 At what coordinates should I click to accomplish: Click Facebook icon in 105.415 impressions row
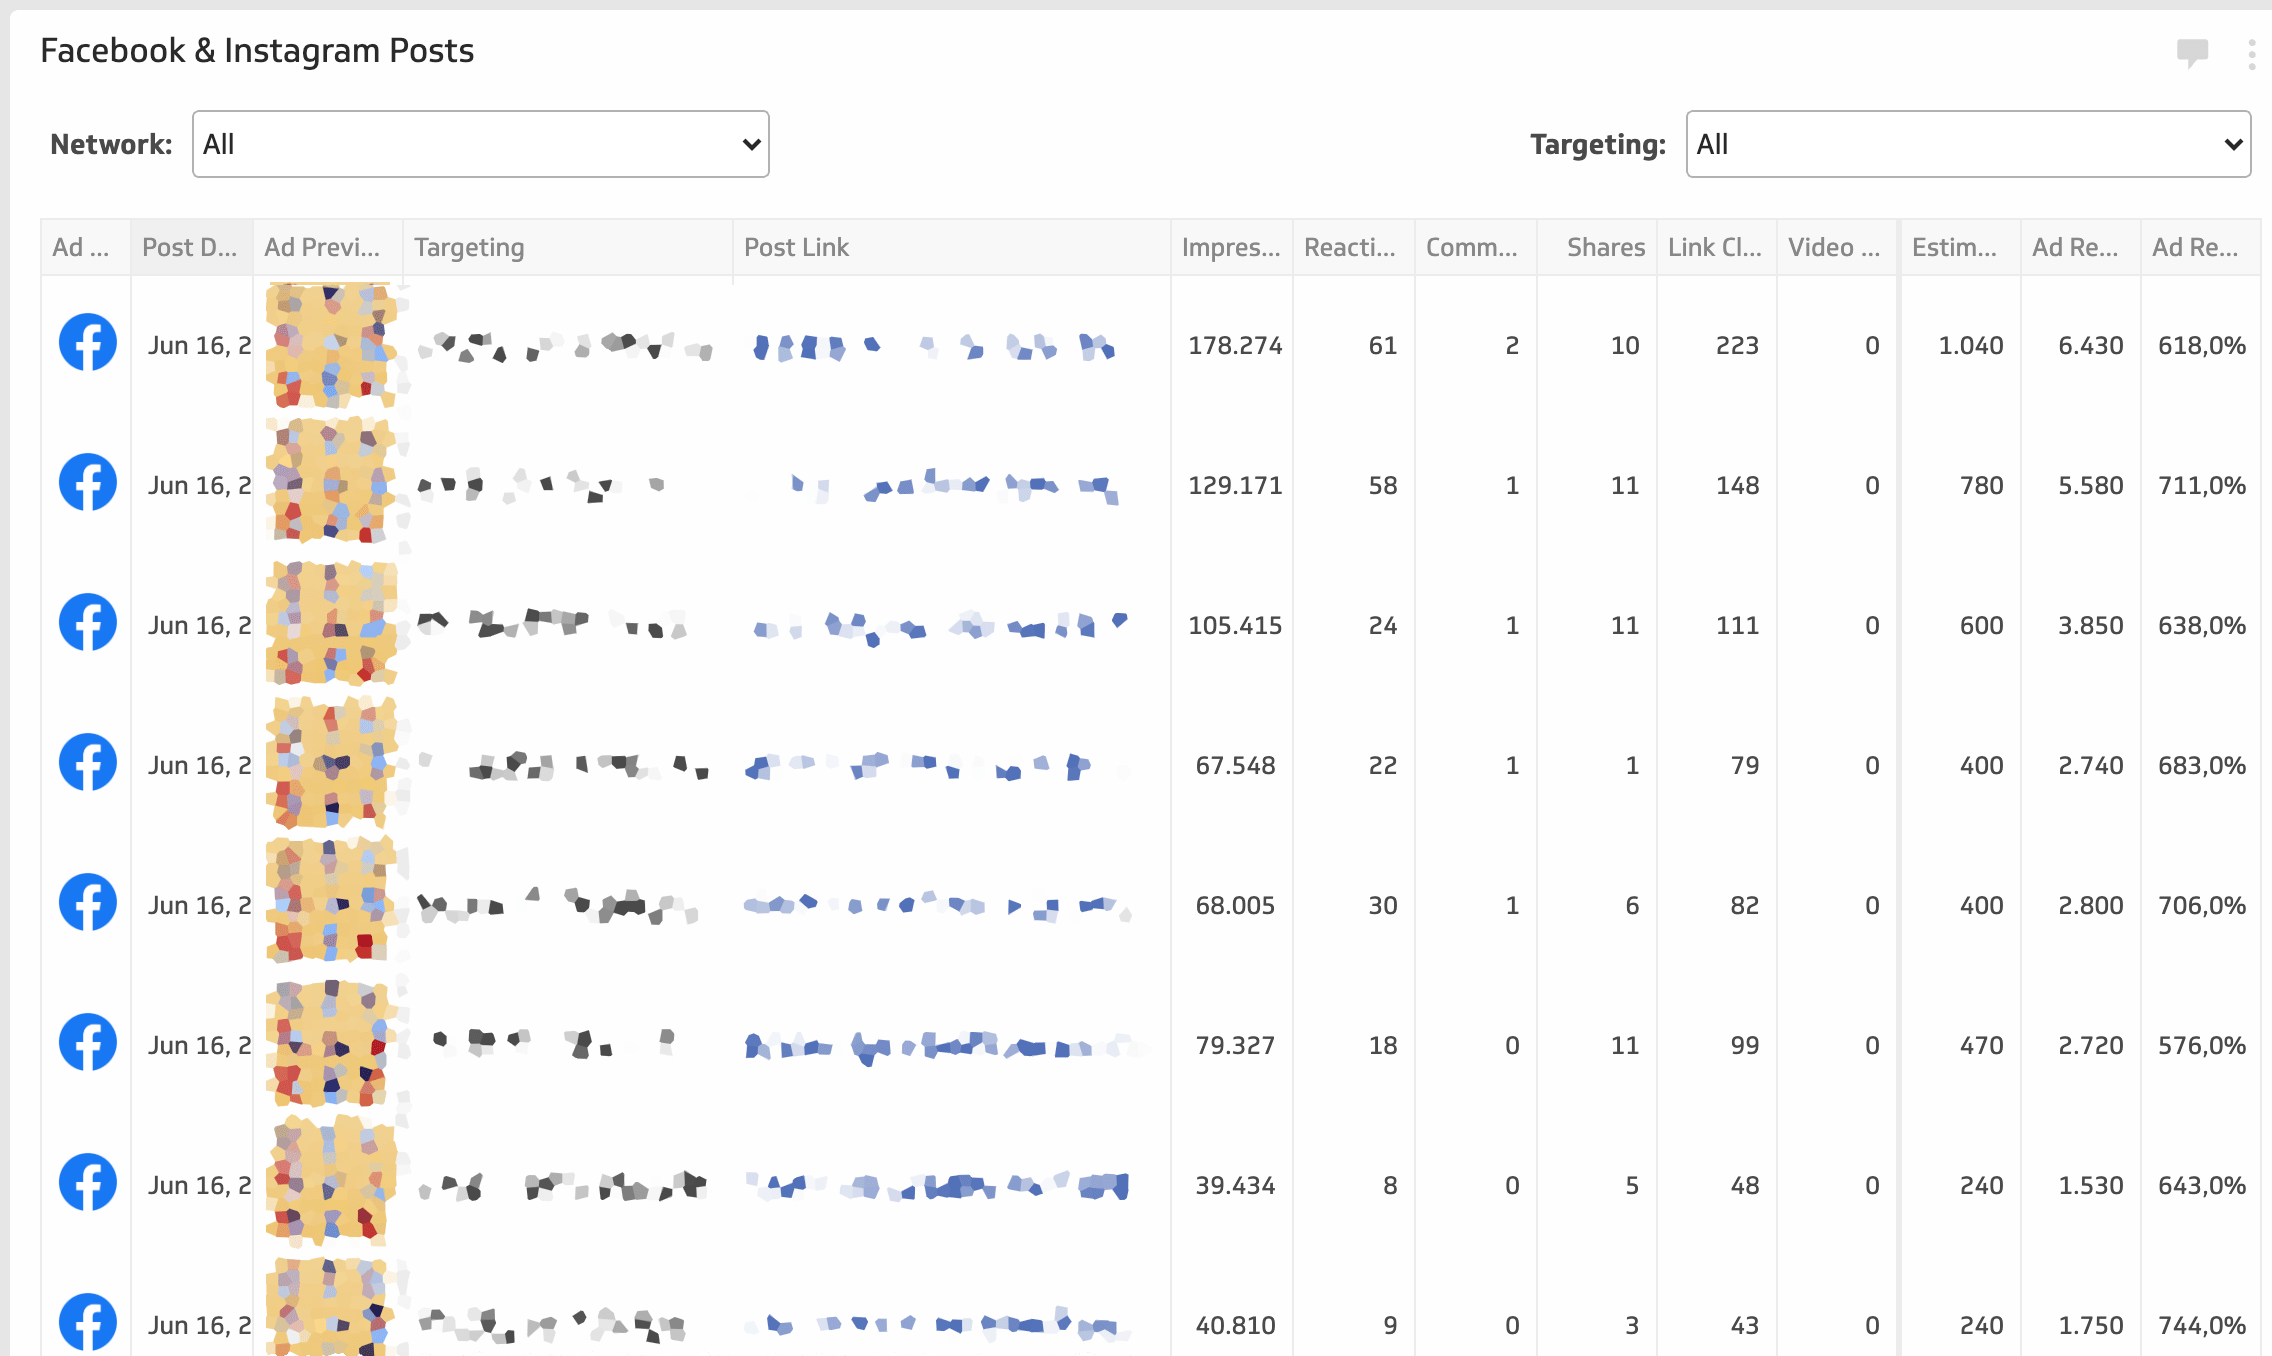coord(88,623)
